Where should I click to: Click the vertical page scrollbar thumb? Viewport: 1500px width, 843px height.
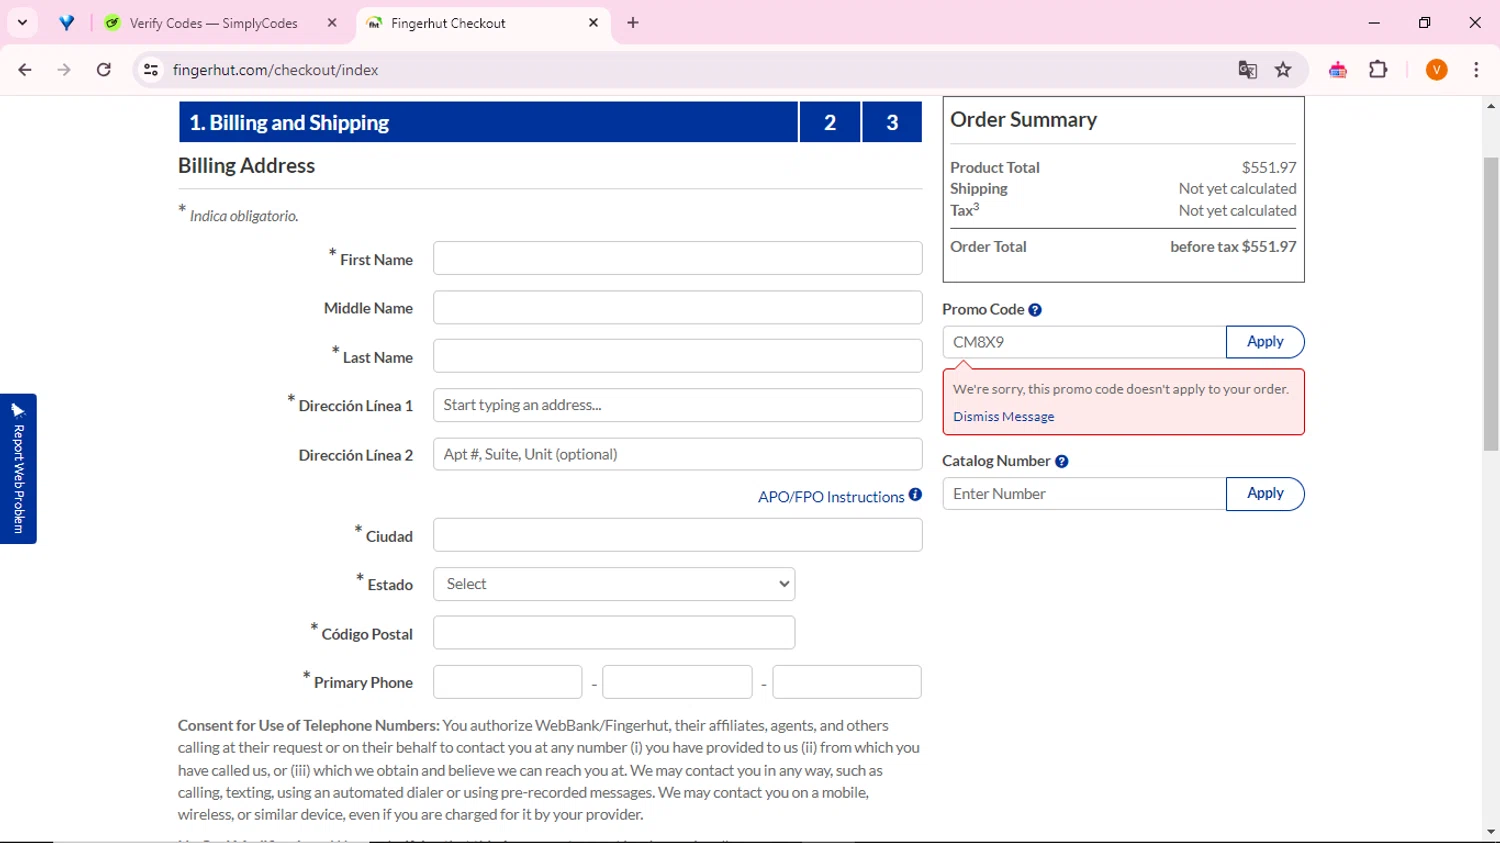pyautogui.click(x=1491, y=304)
